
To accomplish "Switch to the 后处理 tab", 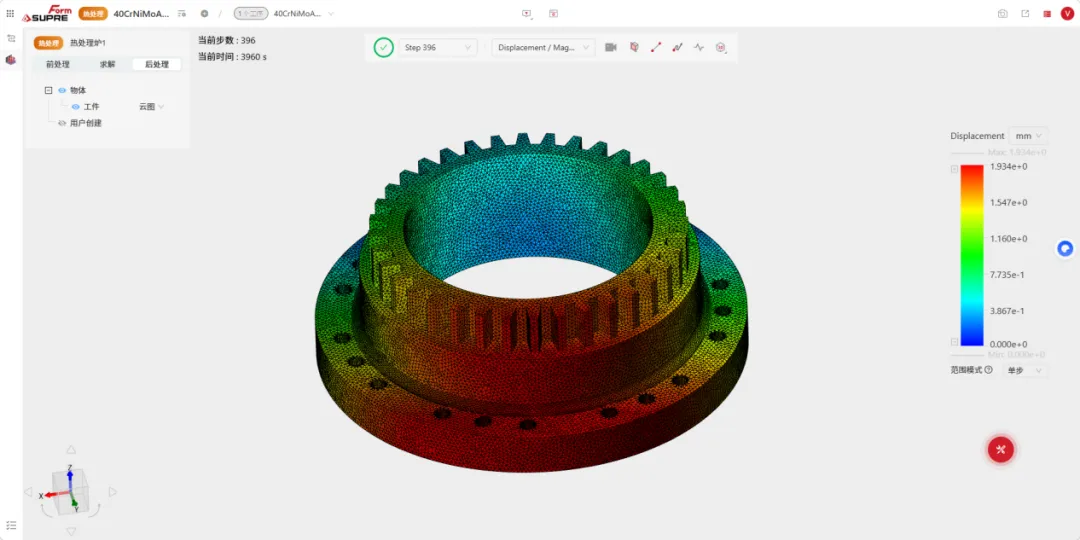I will tap(156, 64).
